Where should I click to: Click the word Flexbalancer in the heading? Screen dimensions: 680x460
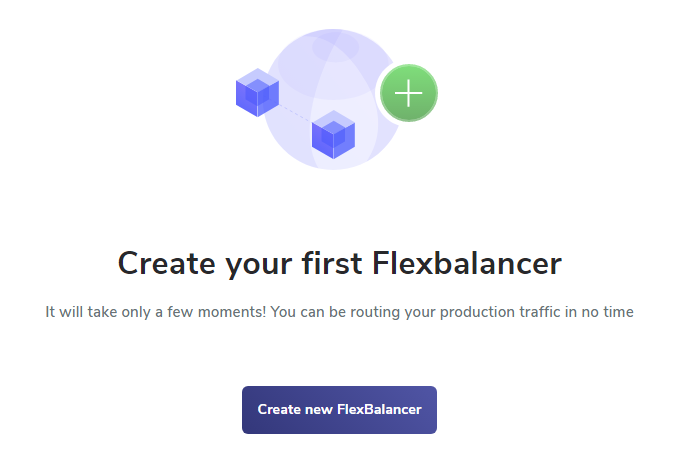coord(467,263)
